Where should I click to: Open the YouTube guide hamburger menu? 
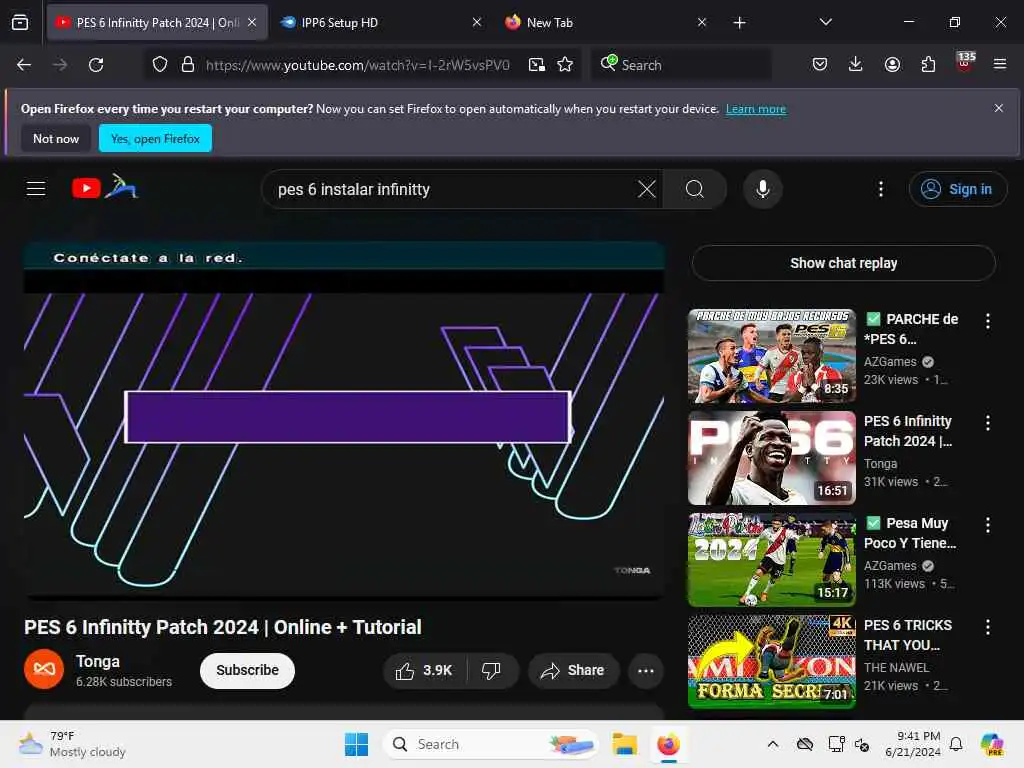36,189
